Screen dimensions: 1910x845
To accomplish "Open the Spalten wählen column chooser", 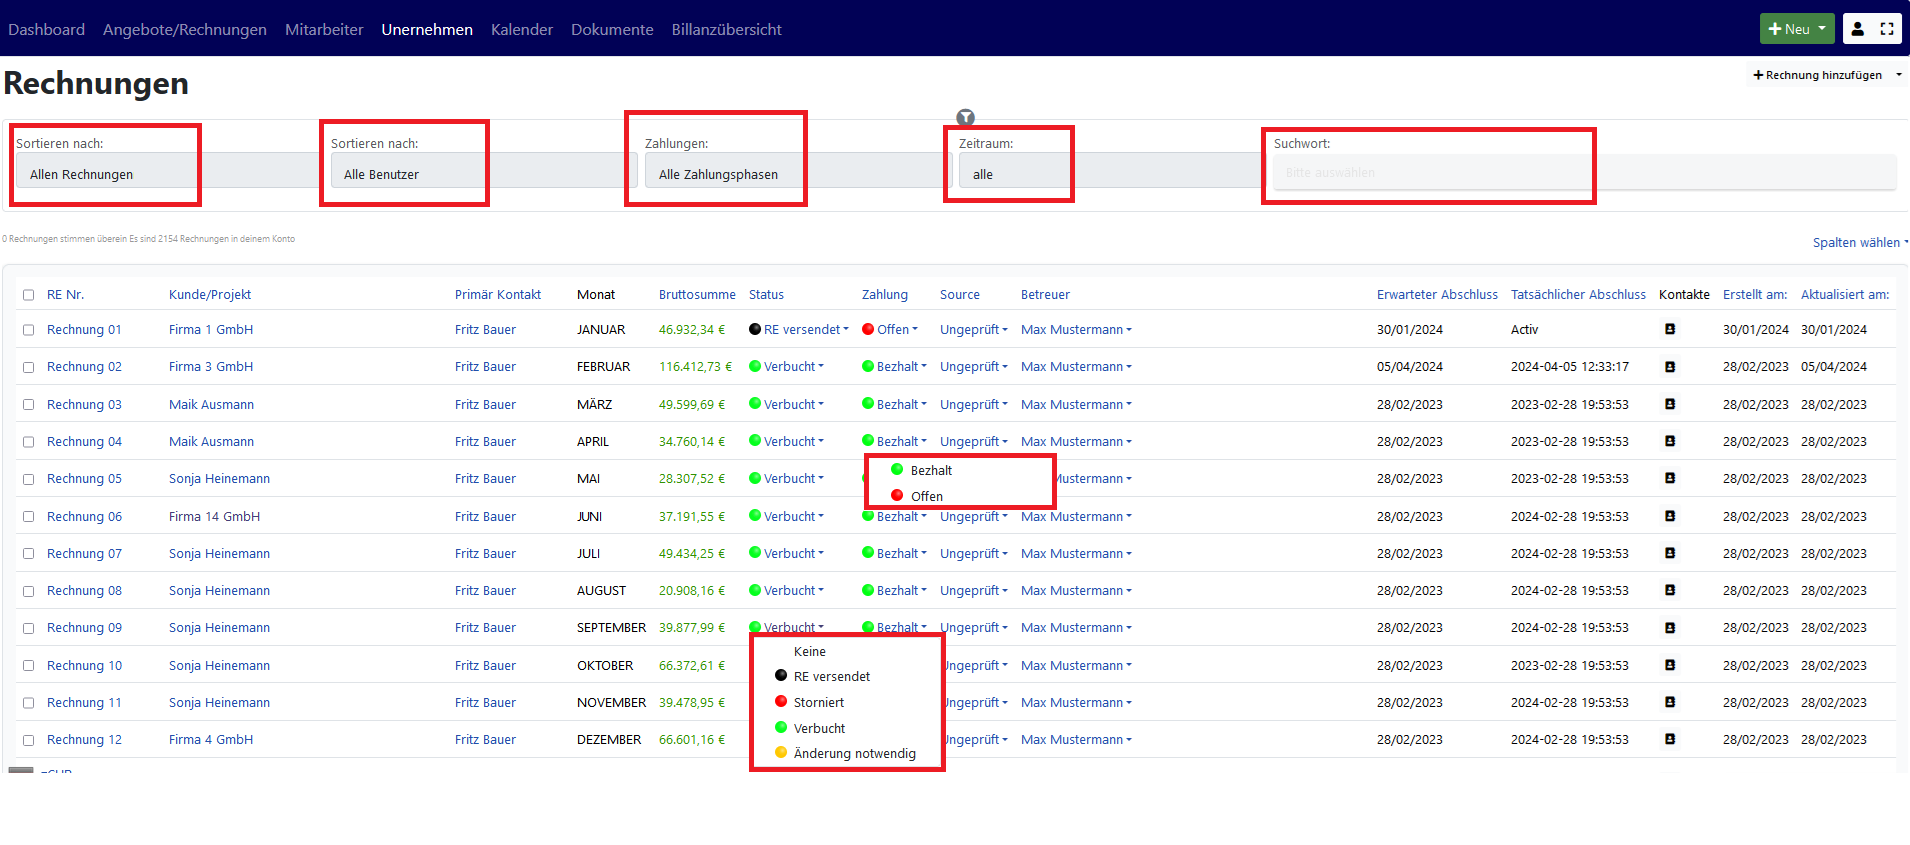I will click(1859, 242).
